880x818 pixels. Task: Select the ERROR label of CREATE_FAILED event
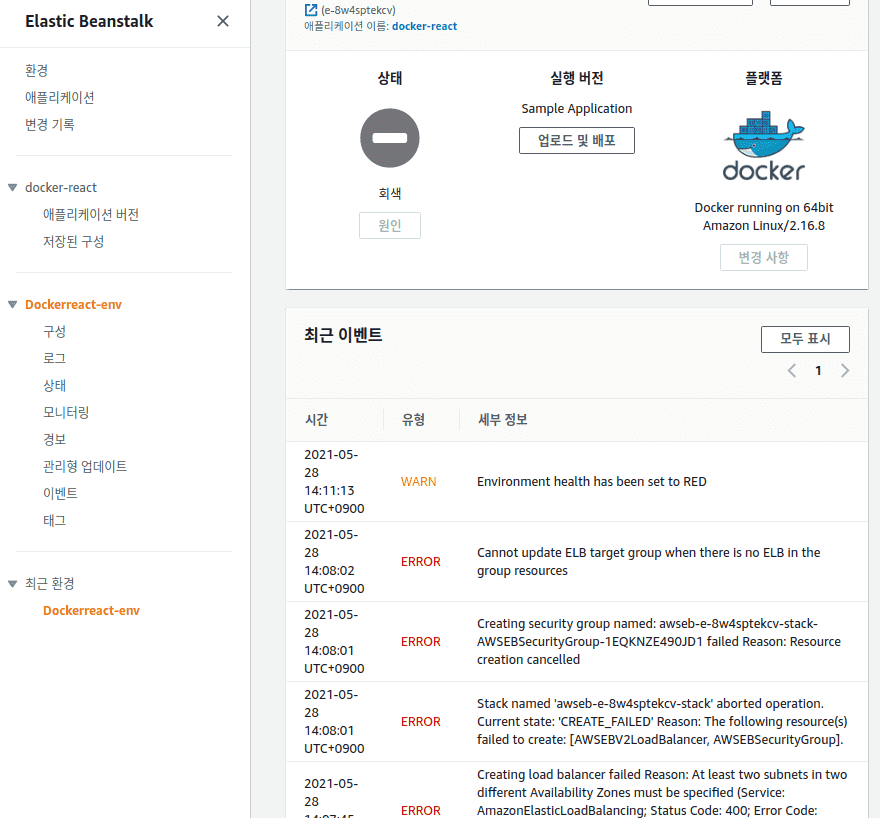(420, 722)
